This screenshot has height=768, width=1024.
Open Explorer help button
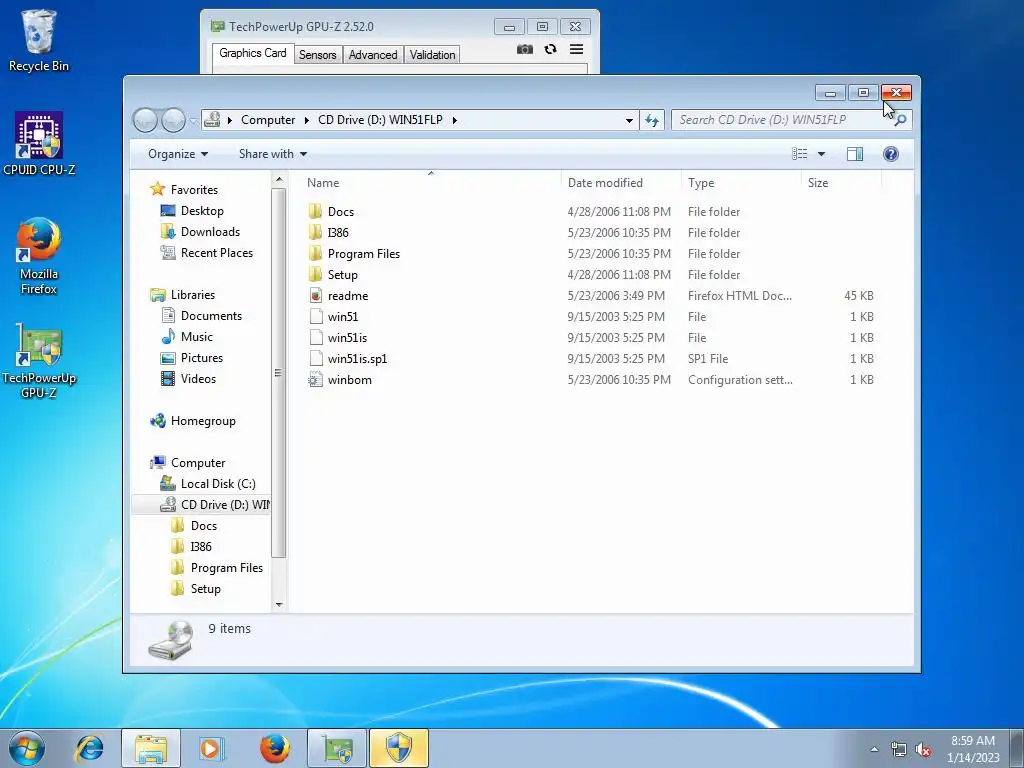(891, 154)
